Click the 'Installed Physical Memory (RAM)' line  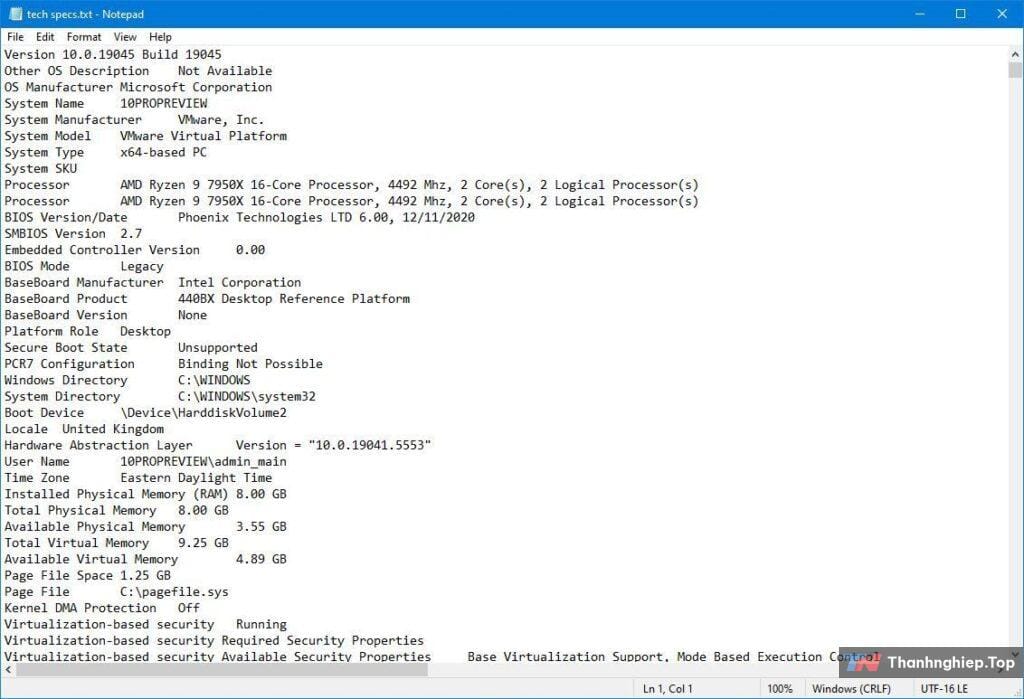146,494
